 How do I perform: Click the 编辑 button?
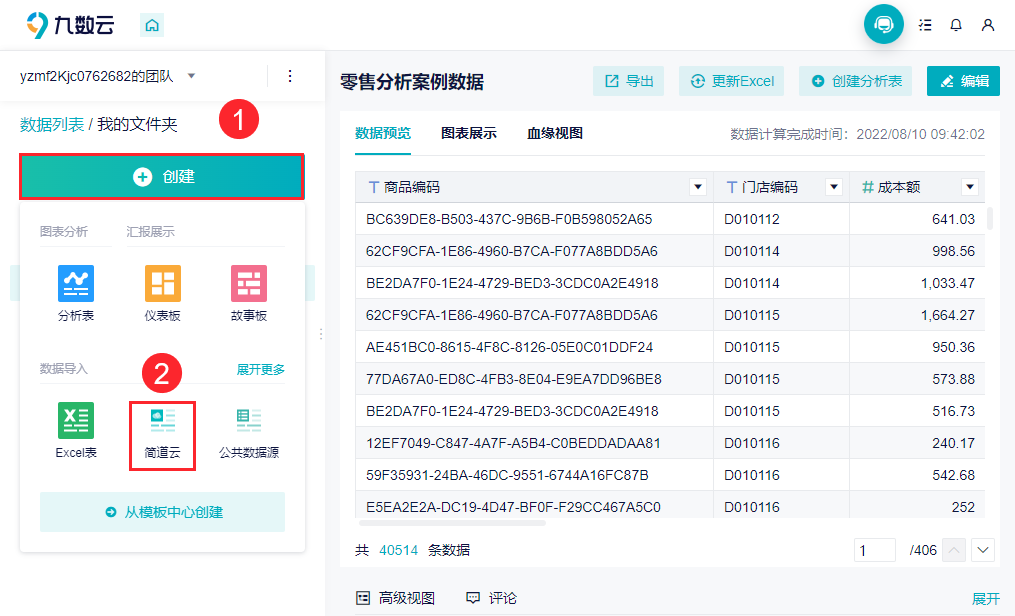point(963,81)
